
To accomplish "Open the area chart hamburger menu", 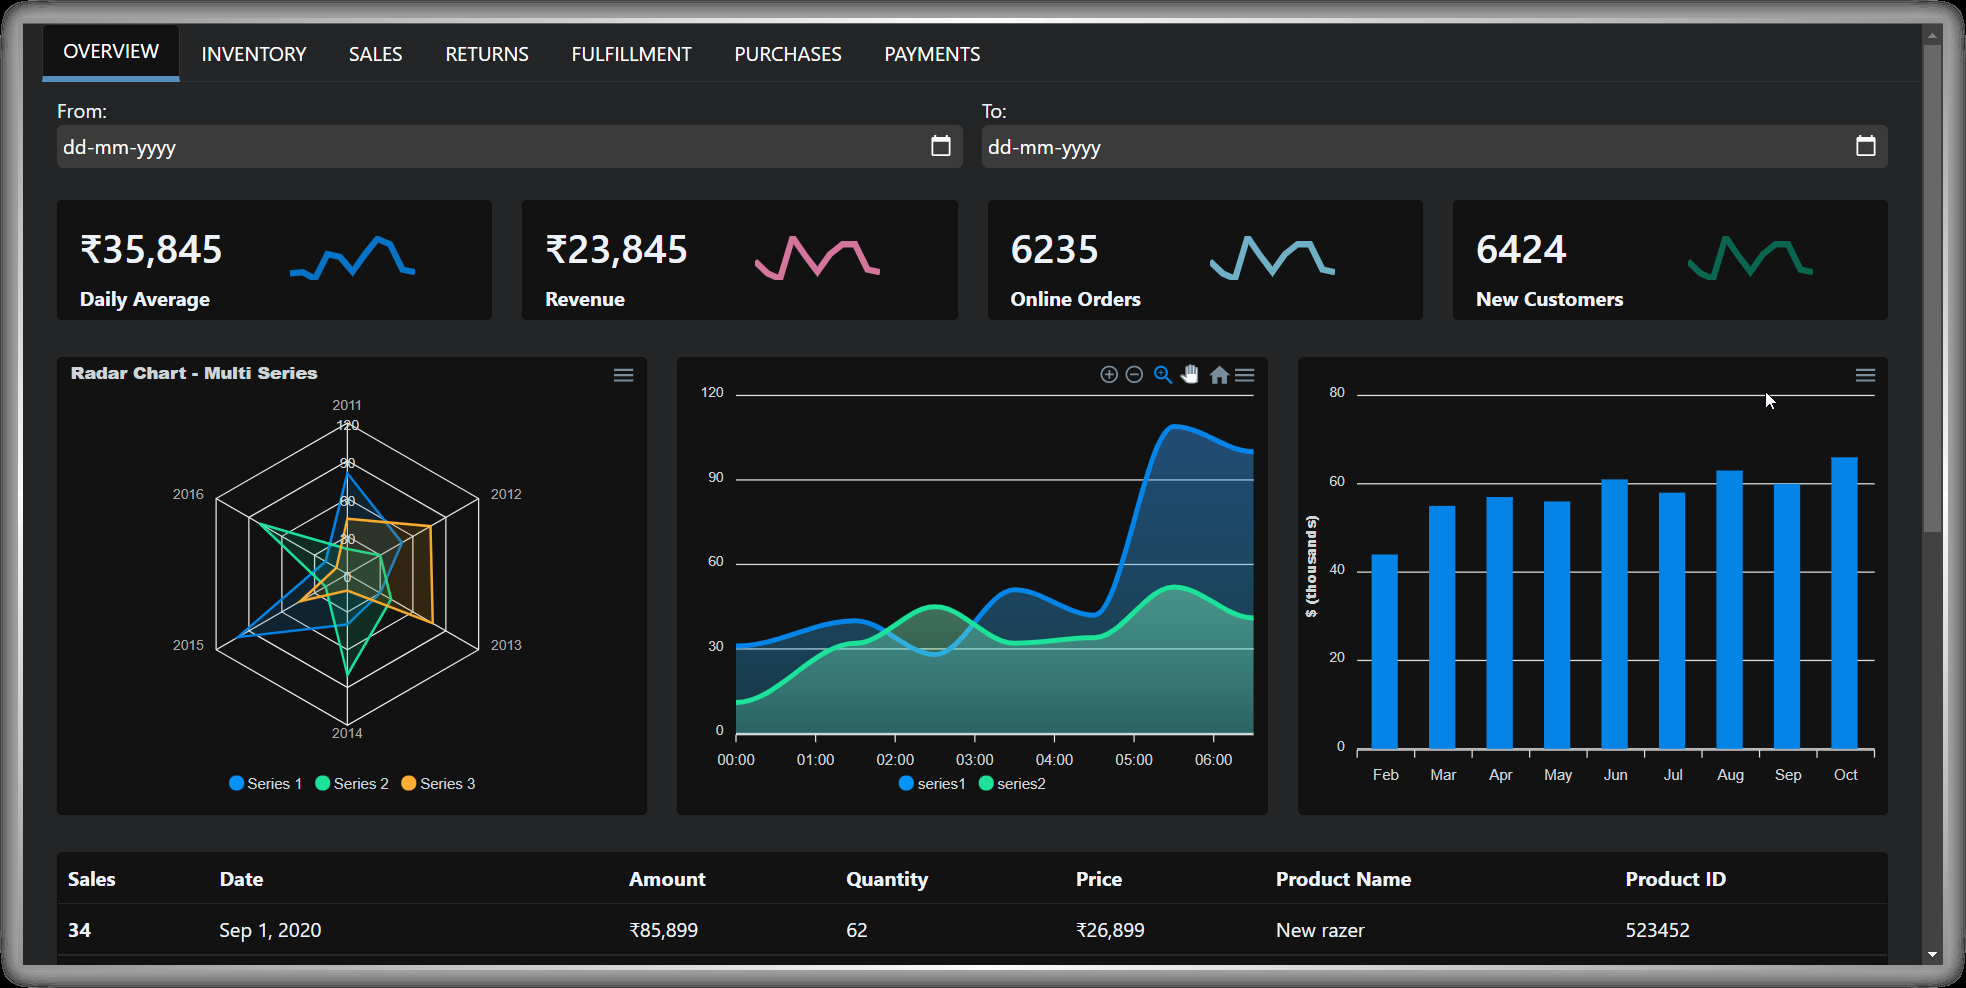I will pos(1245,374).
